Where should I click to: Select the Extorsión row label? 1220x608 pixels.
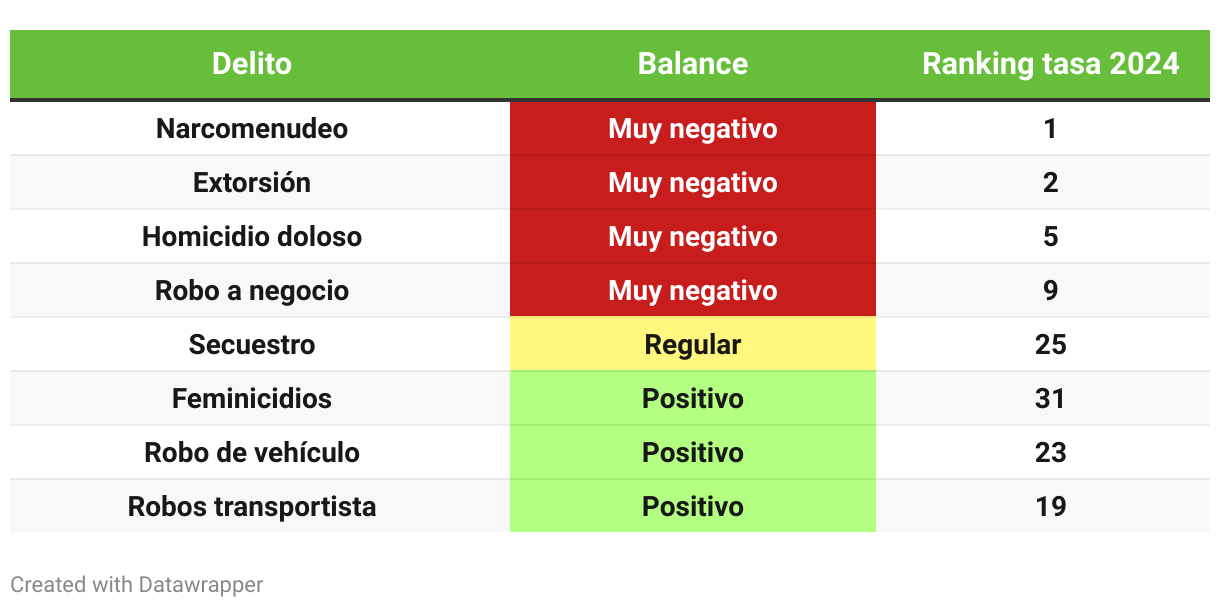pos(252,183)
